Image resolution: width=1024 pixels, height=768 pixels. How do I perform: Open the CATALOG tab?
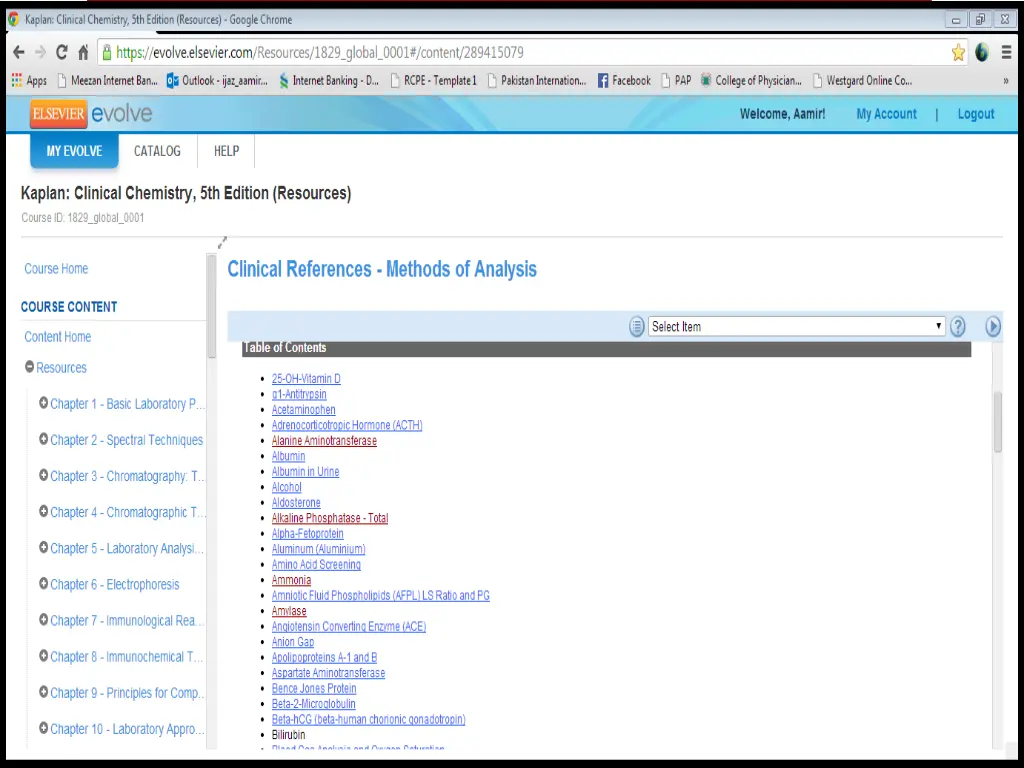(x=157, y=151)
